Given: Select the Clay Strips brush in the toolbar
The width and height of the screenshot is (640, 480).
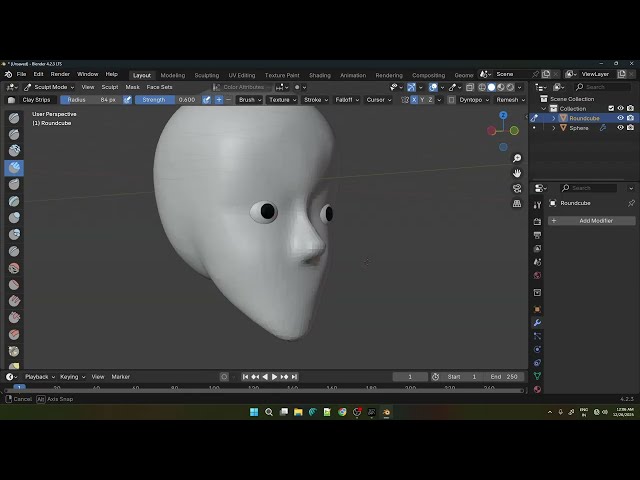Looking at the screenshot, I should point(14,167).
